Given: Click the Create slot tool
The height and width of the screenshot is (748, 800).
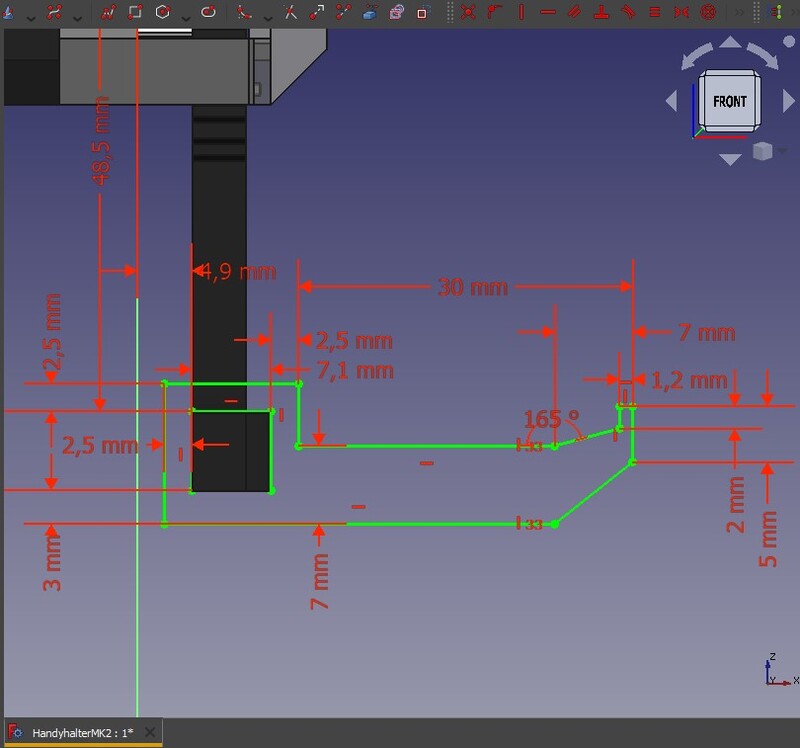Looking at the screenshot, I should 208,12.
